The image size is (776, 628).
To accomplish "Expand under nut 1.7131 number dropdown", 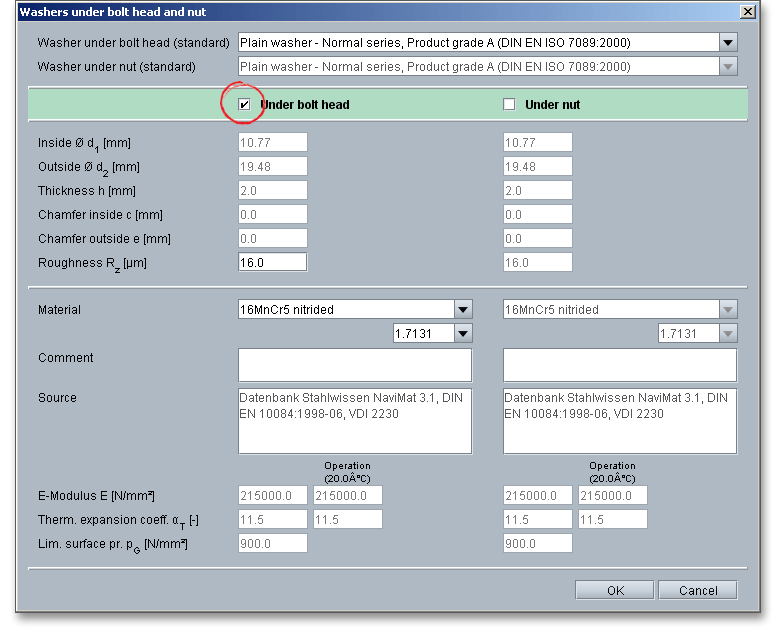I will 728,334.
